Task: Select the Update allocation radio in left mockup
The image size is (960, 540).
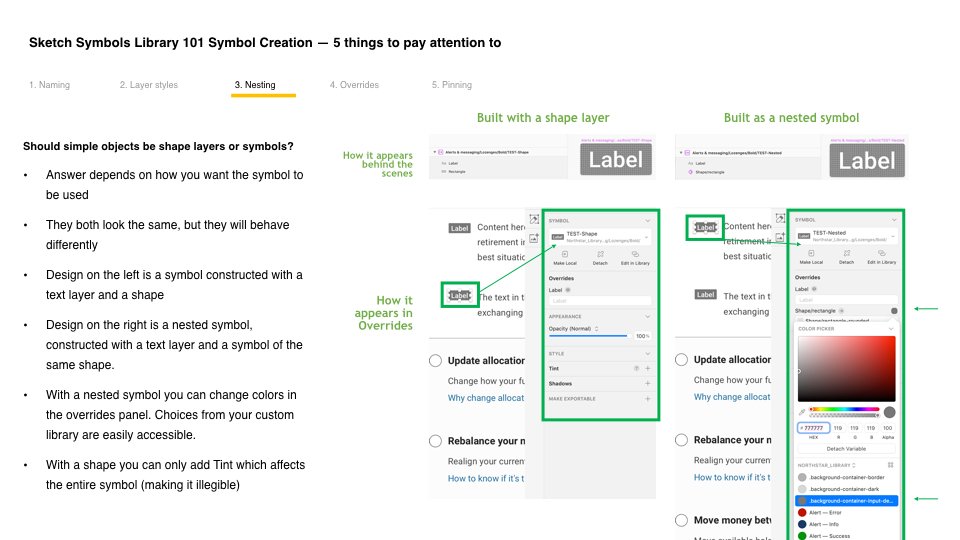Action: click(435, 361)
